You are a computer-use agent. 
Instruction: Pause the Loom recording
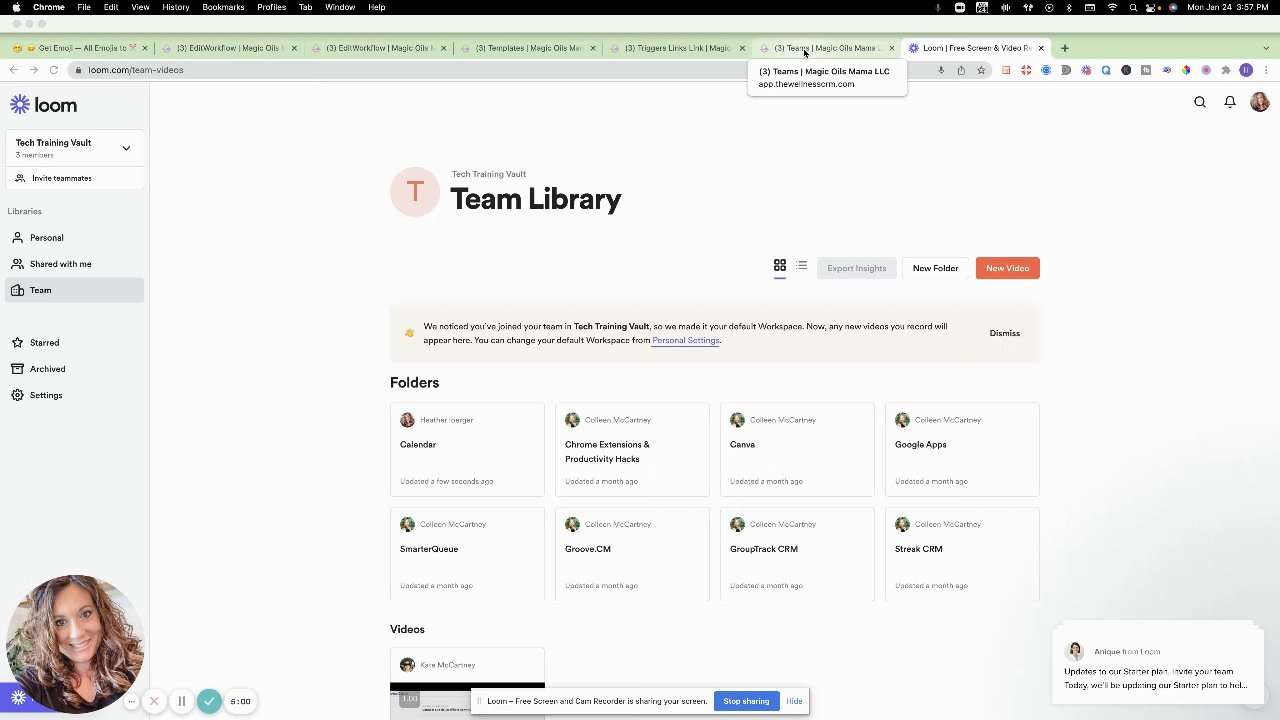point(182,701)
